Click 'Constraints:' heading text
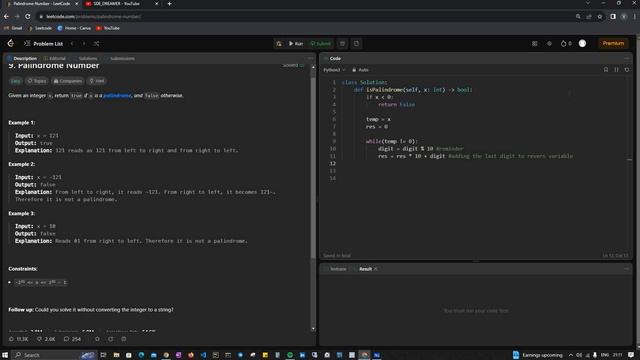The height and width of the screenshot is (360, 640). (22, 269)
